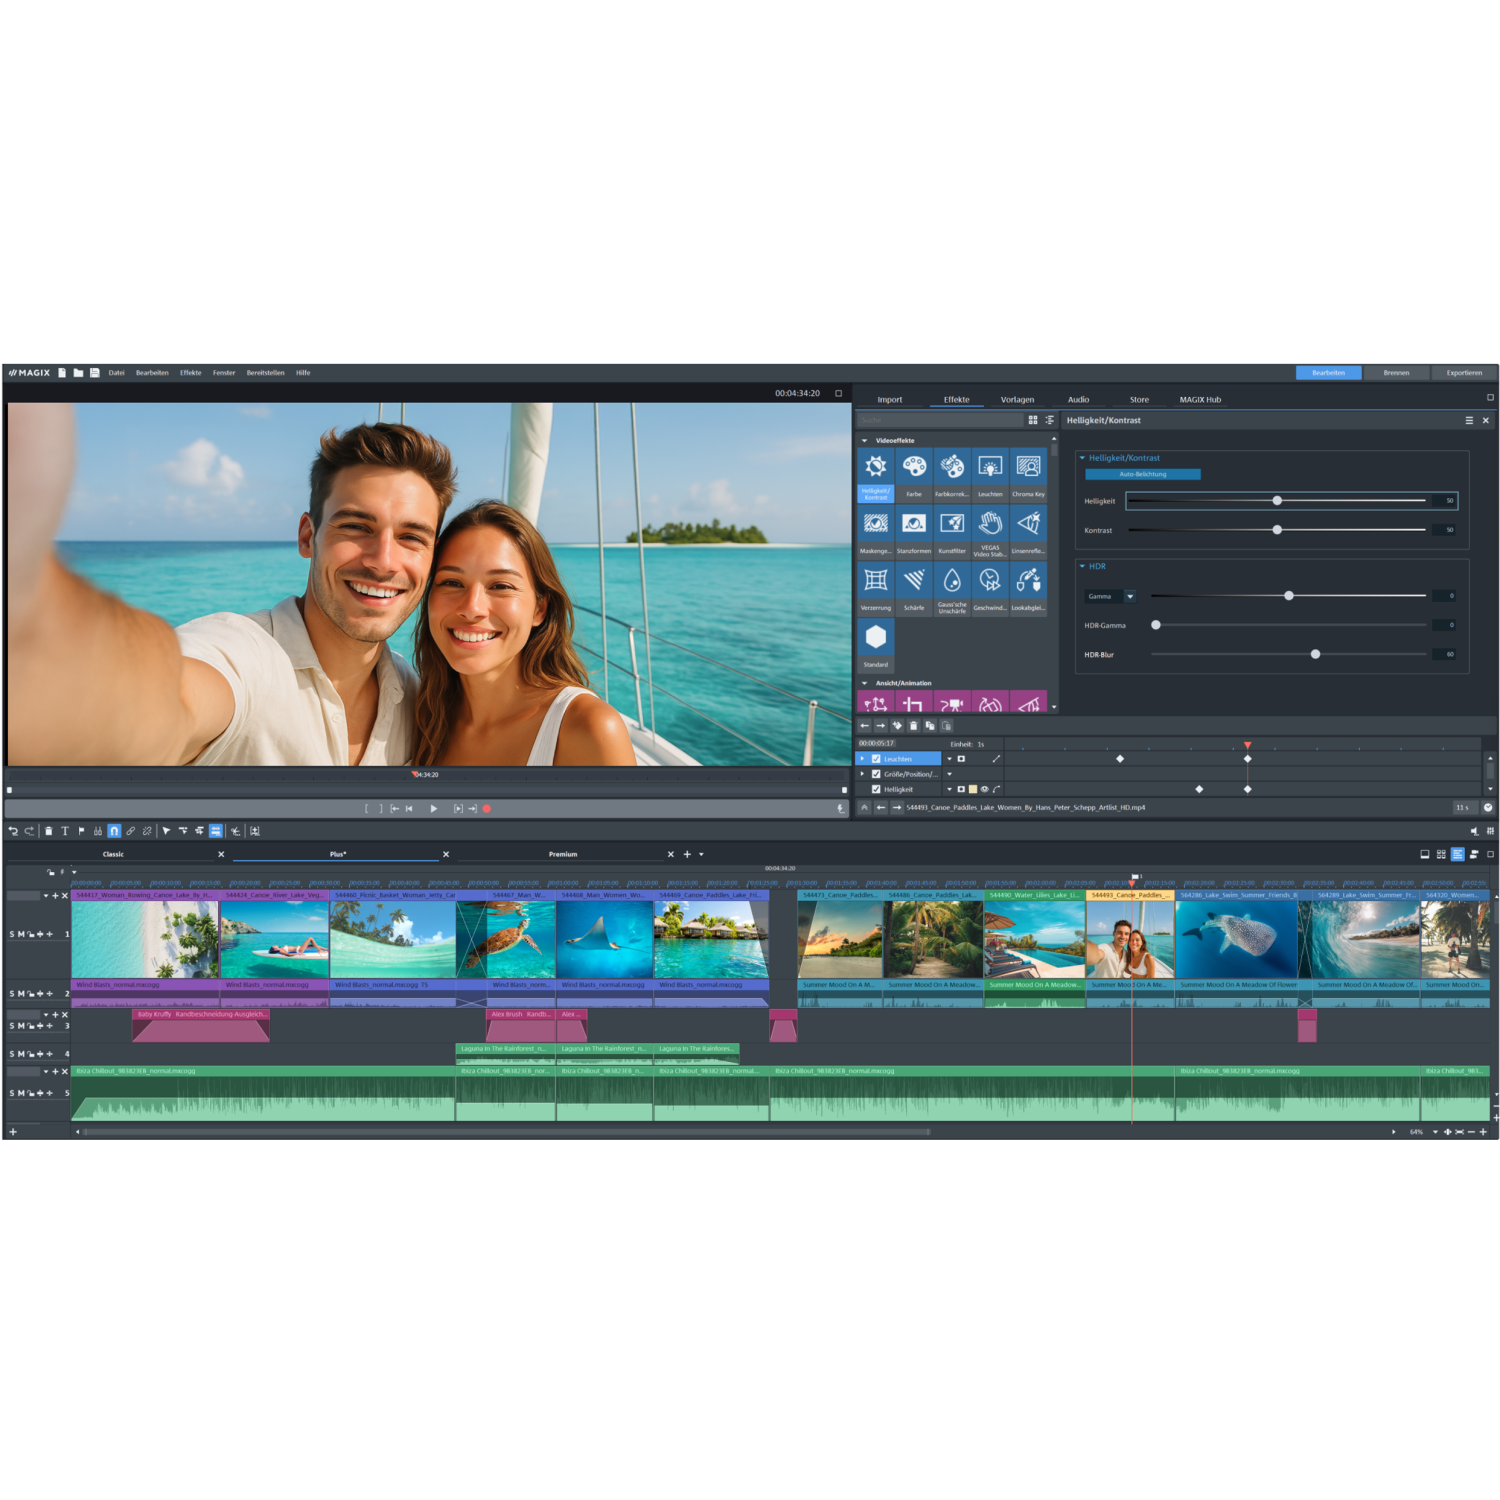The image size is (1500, 1500).
Task: Toggle the magnet snapping tool
Action: 113,830
